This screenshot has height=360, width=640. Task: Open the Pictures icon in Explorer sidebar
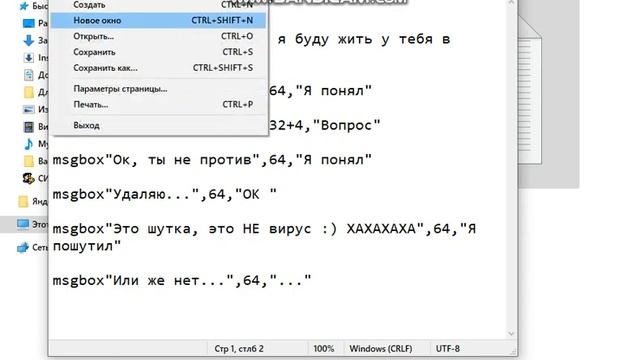pyautogui.click(x=29, y=109)
